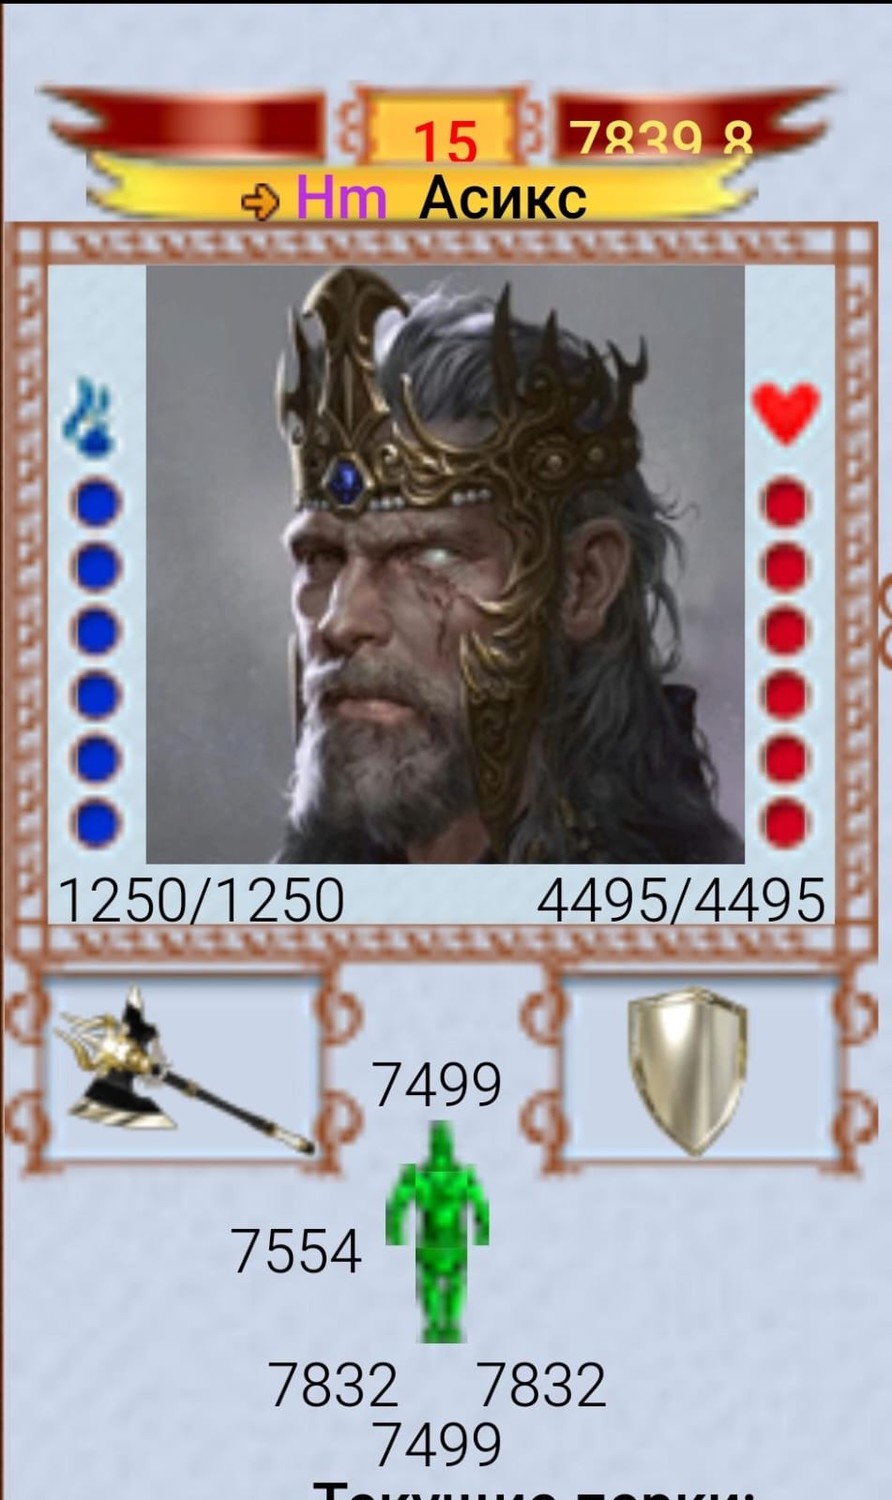
Task: Tap the red heart health icon
Action: point(785,414)
